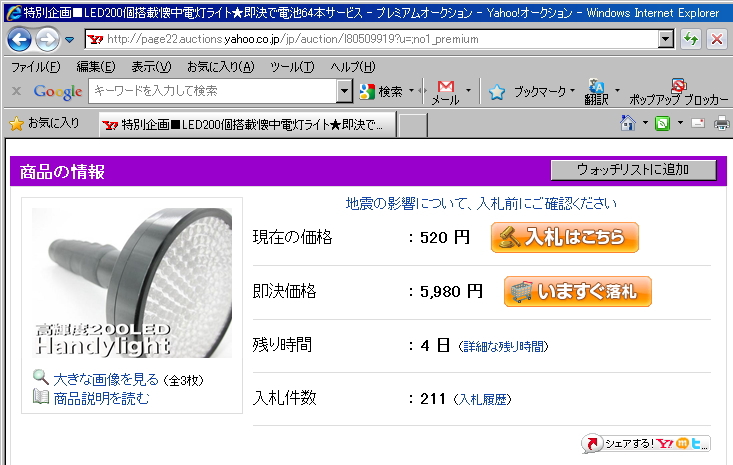
Task: Toggle the ポップアップ ブロッカー
Action: click(x=679, y=91)
